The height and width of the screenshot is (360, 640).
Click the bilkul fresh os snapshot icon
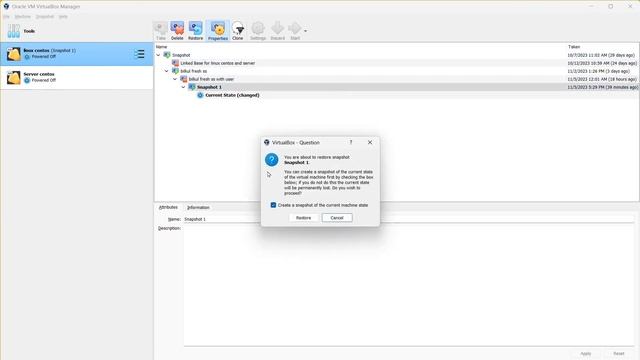176,71
